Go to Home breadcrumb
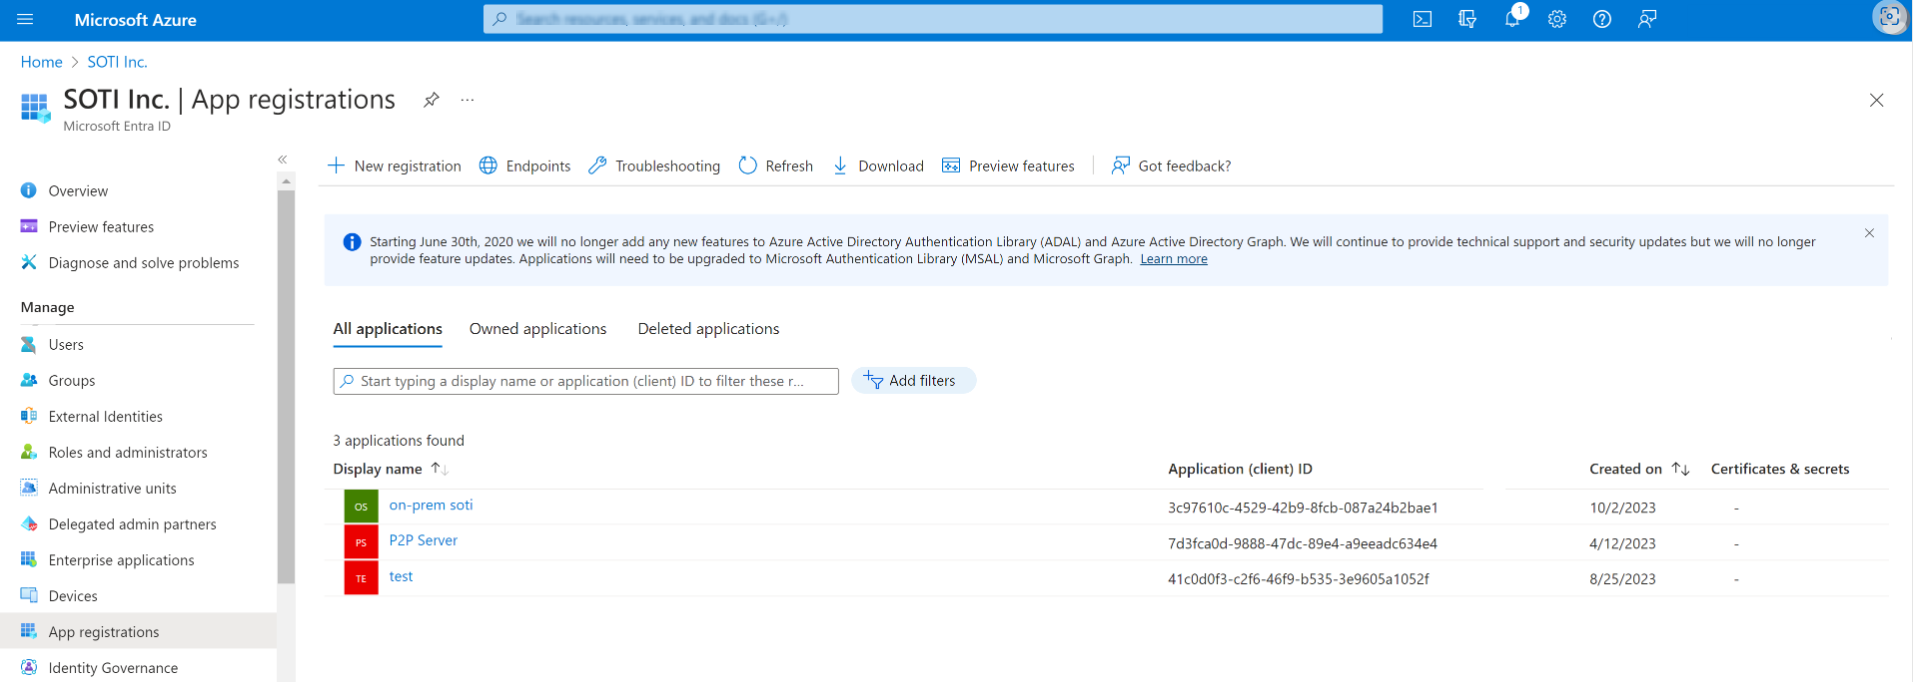 [42, 62]
